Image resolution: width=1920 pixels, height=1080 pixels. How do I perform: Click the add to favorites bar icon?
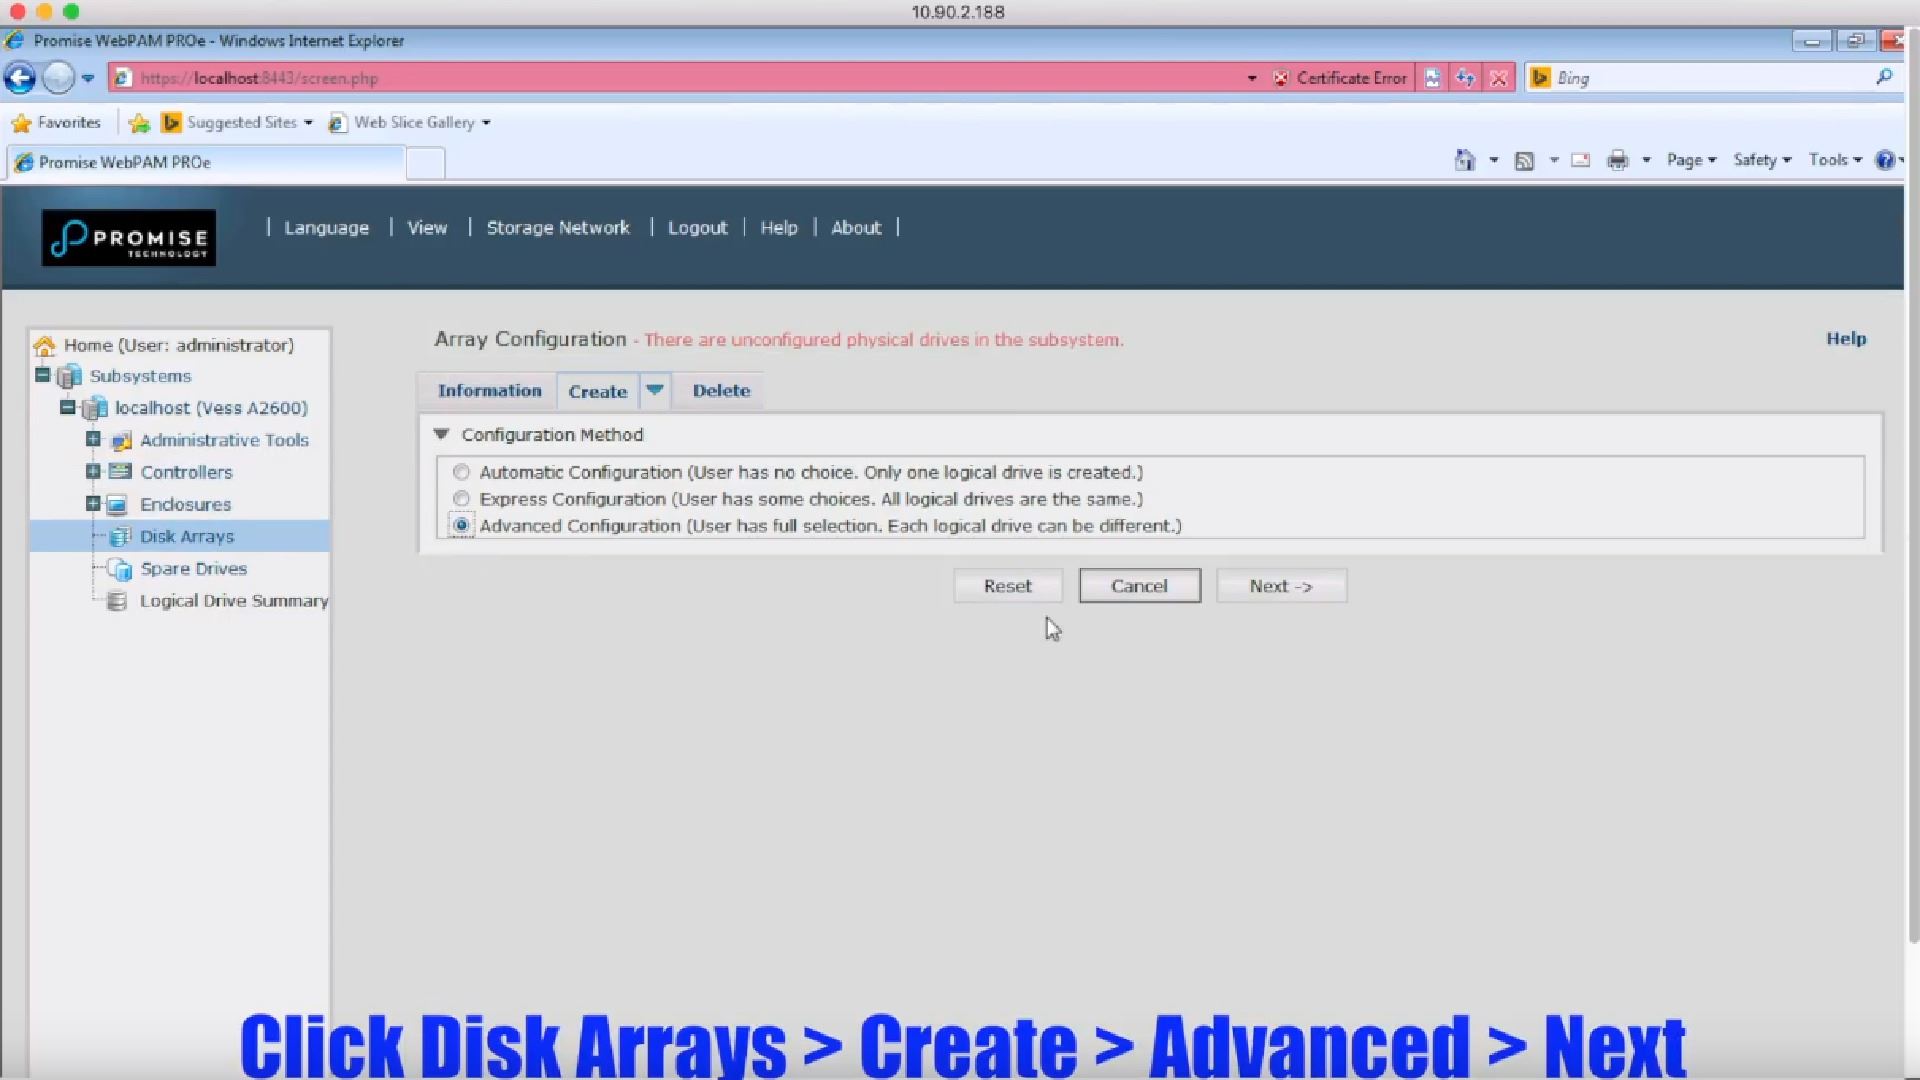tap(139, 122)
